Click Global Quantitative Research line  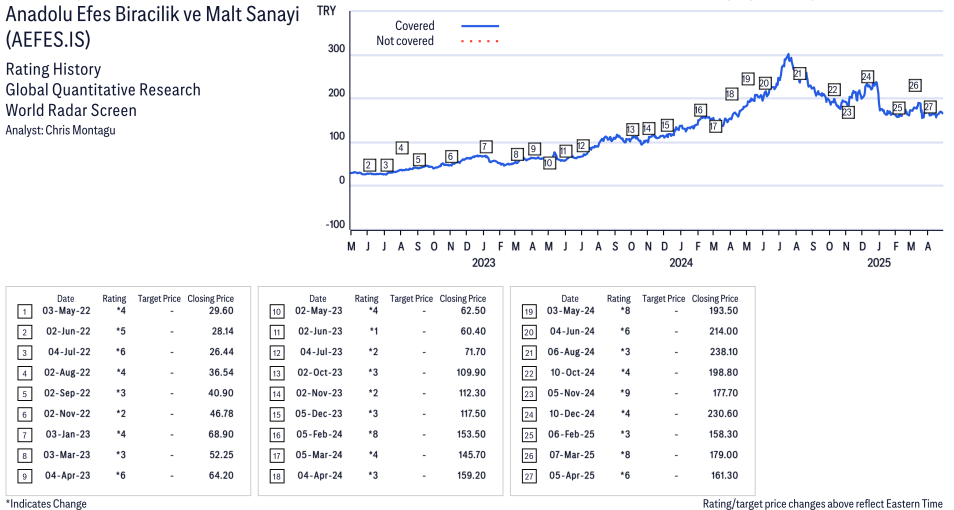tap(103, 90)
